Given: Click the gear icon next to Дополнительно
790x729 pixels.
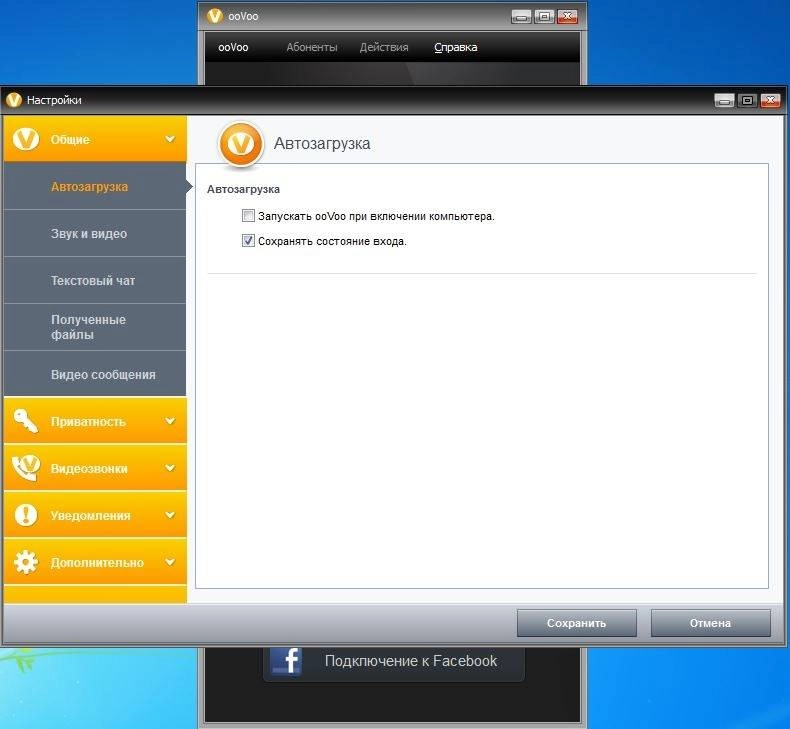Looking at the screenshot, I should (26, 562).
